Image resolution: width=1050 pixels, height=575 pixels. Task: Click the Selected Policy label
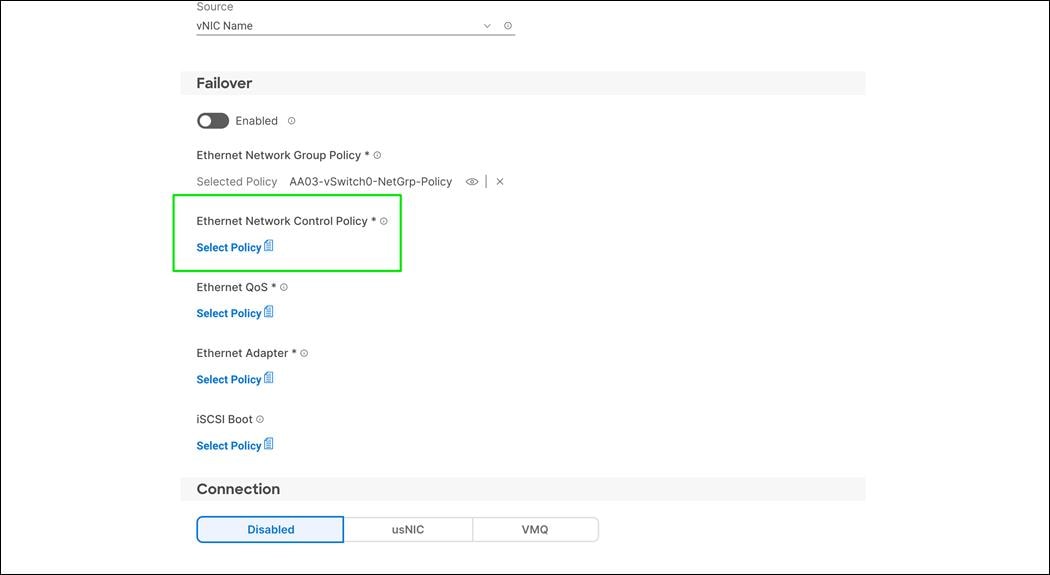(236, 182)
